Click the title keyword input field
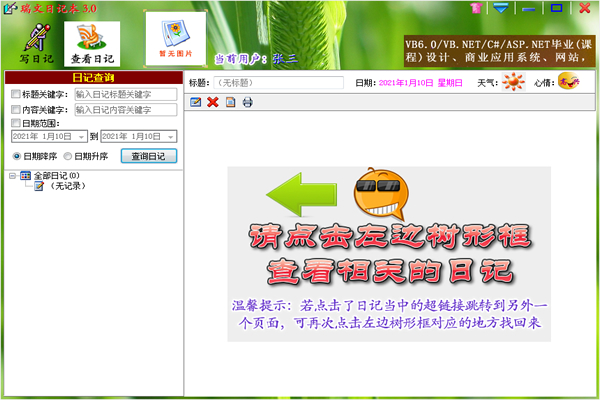600x400 pixels. point(126,95)
